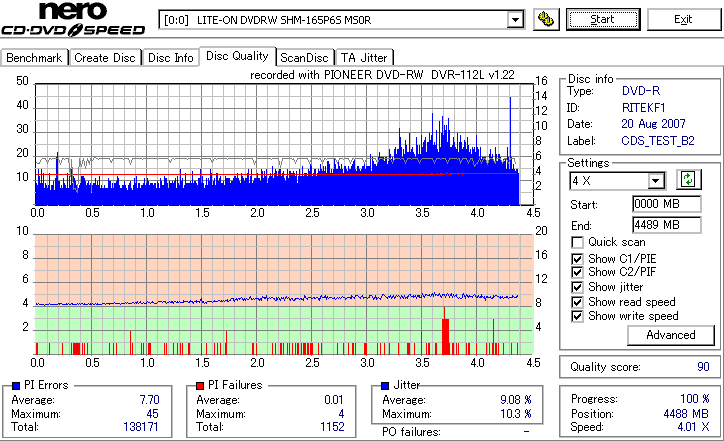This screenshot has width=724, height=441.
Task: Go to the Disc Info tab
Action: 171,58
